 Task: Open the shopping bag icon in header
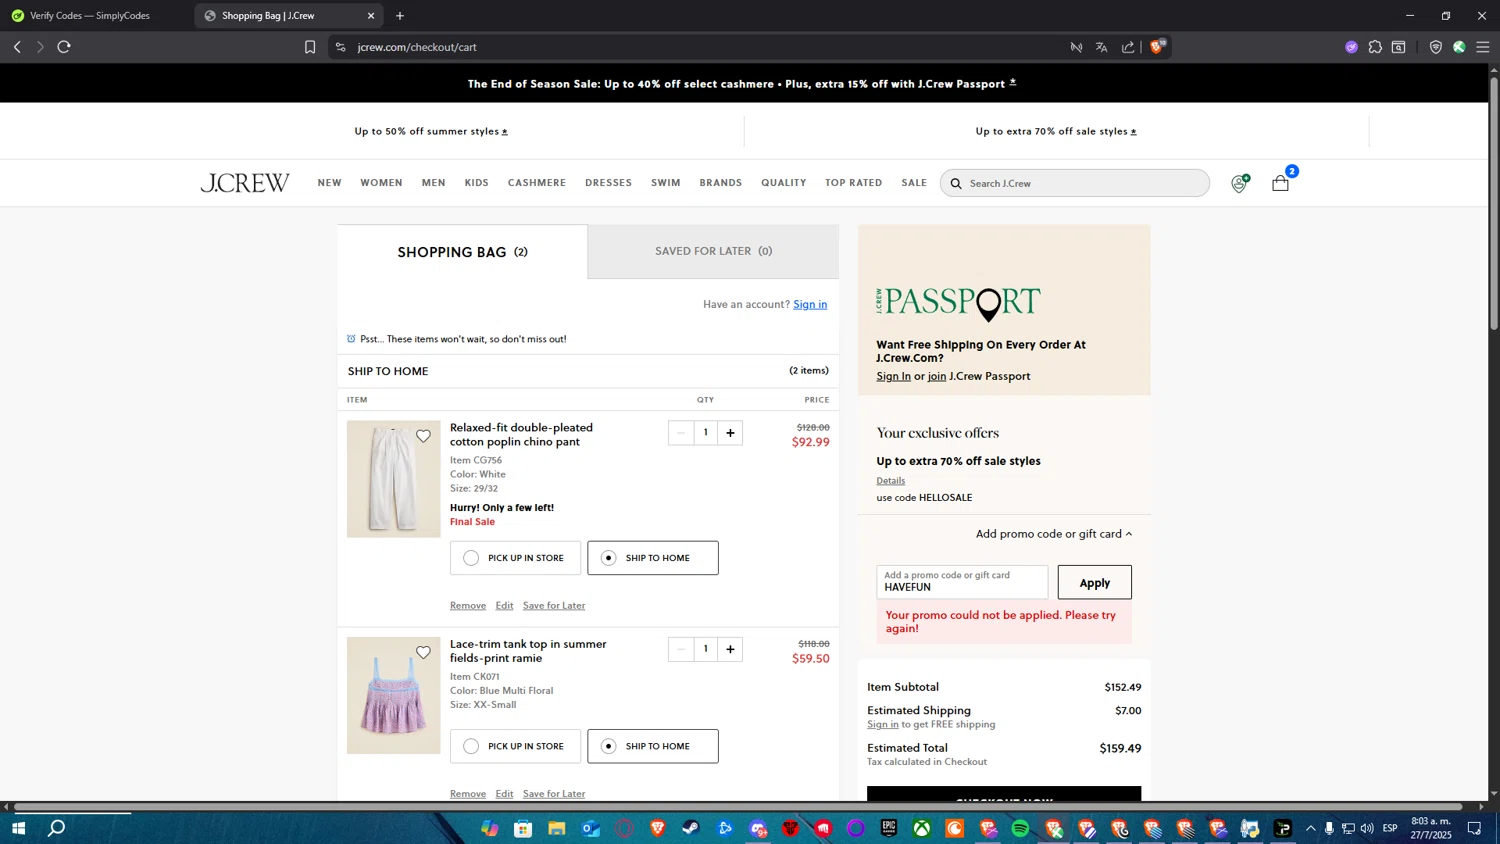[1280, 183]
